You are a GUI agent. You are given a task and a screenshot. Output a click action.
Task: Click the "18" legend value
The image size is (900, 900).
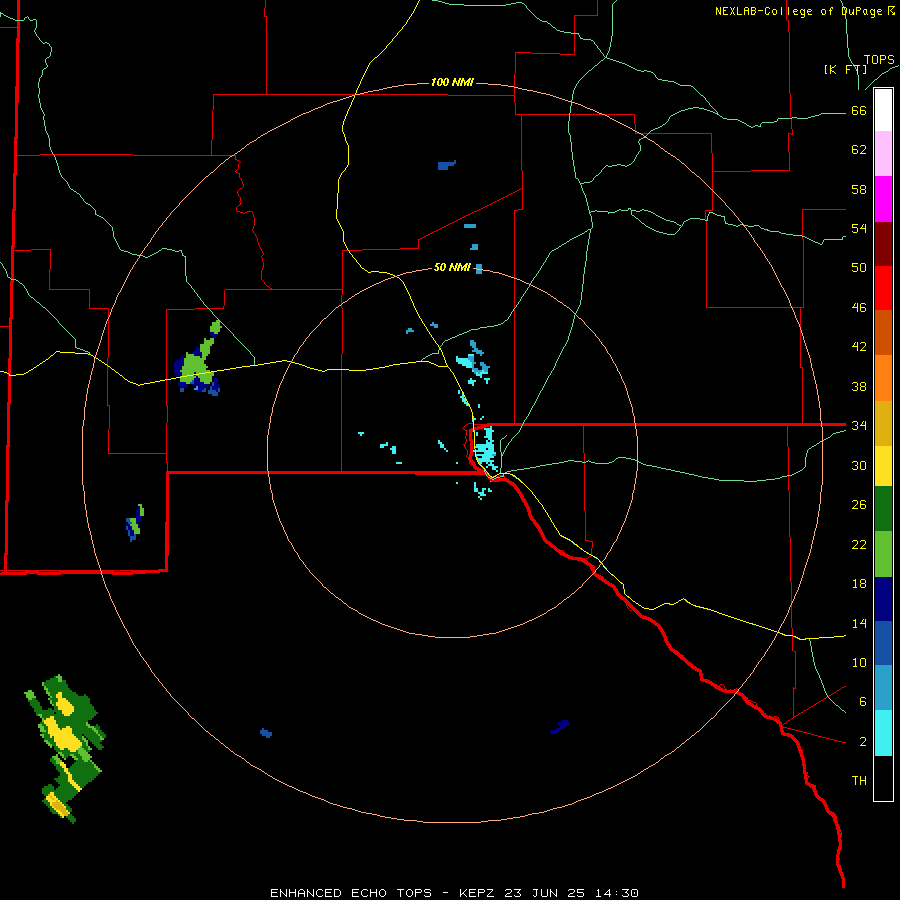pyautogui.click(x=859, y=584)
